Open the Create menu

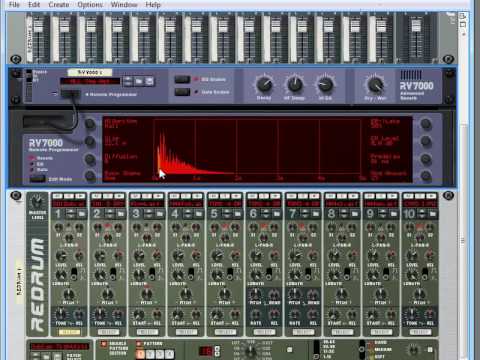[x=59, y=5]
